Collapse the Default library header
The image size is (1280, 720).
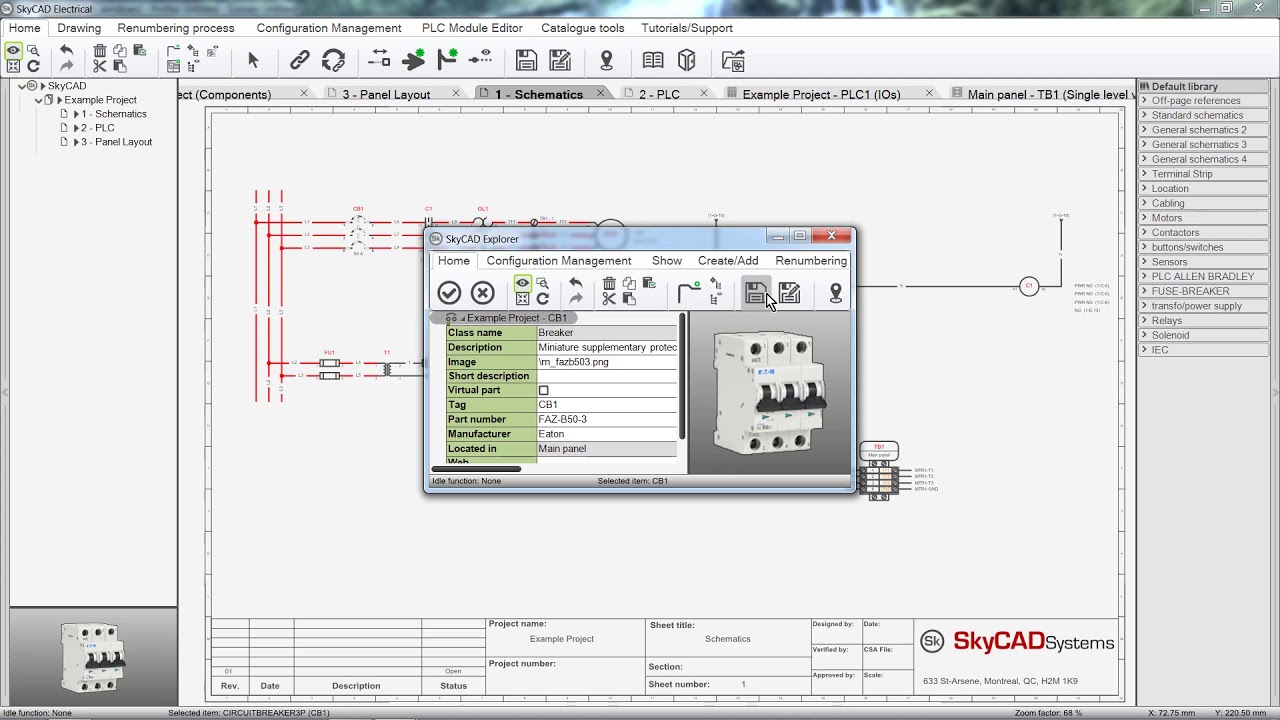pyautogui.click(x=1203, y=86)
